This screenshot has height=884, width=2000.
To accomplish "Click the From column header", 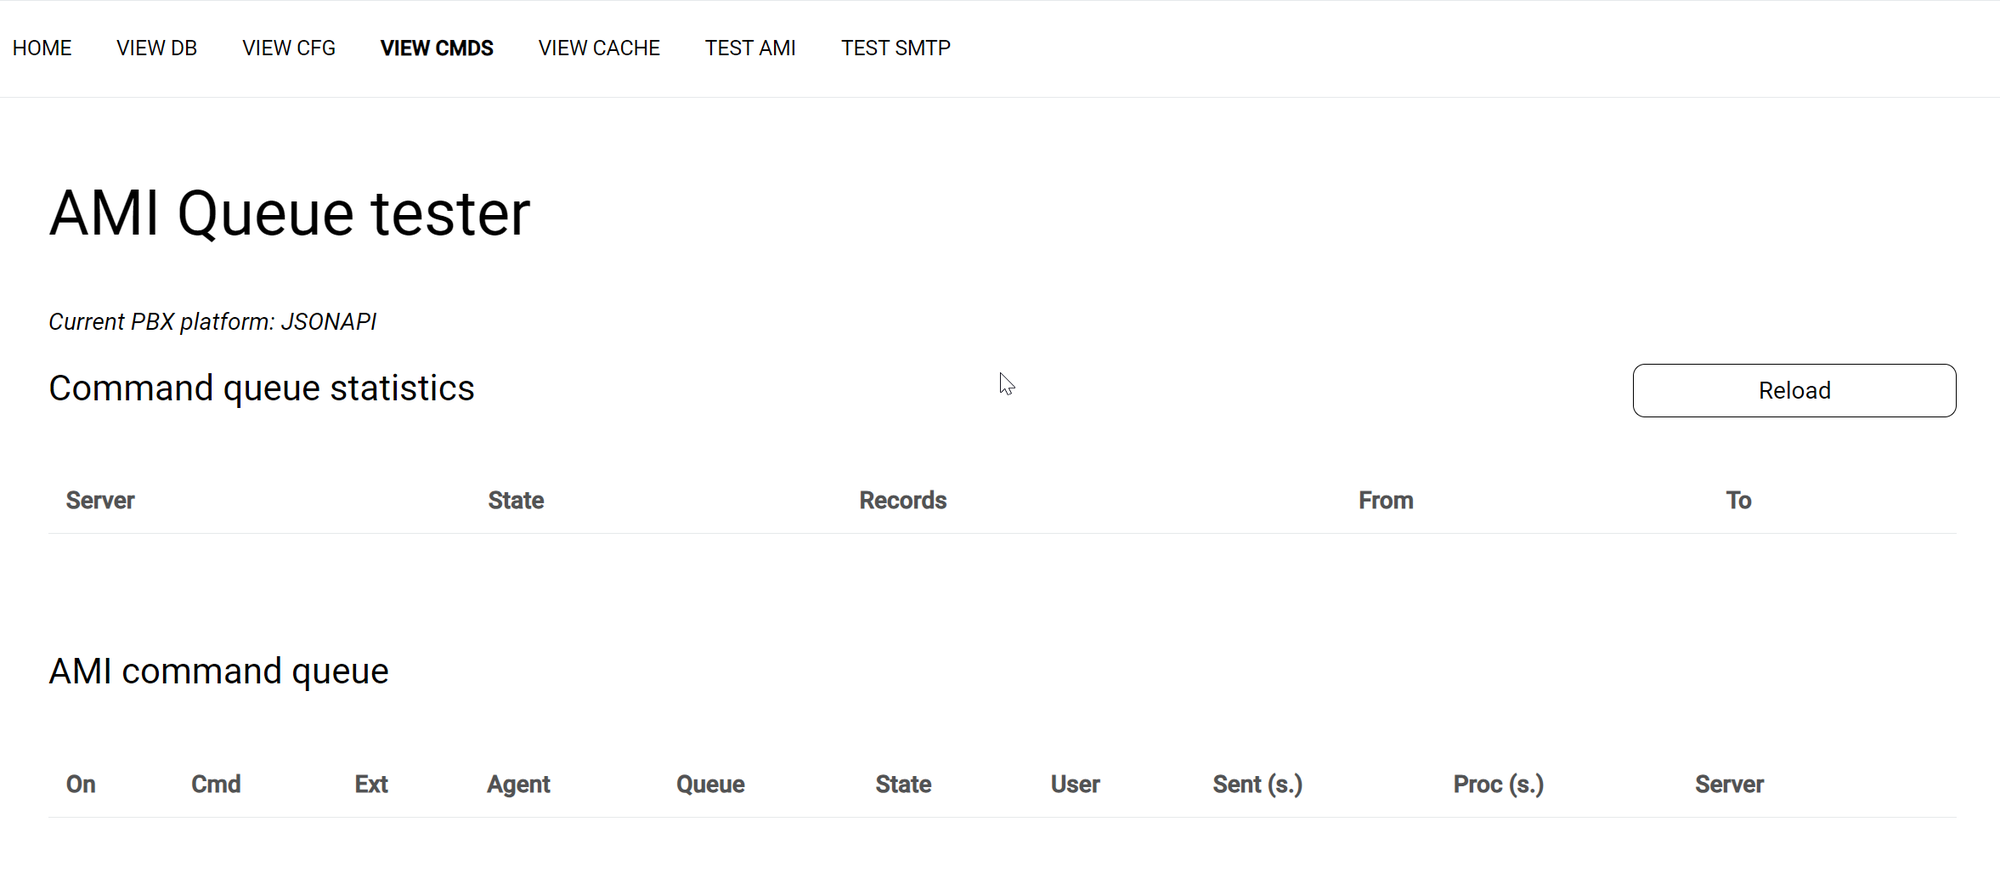I will pyautogui.click(x=1385, y=500).
